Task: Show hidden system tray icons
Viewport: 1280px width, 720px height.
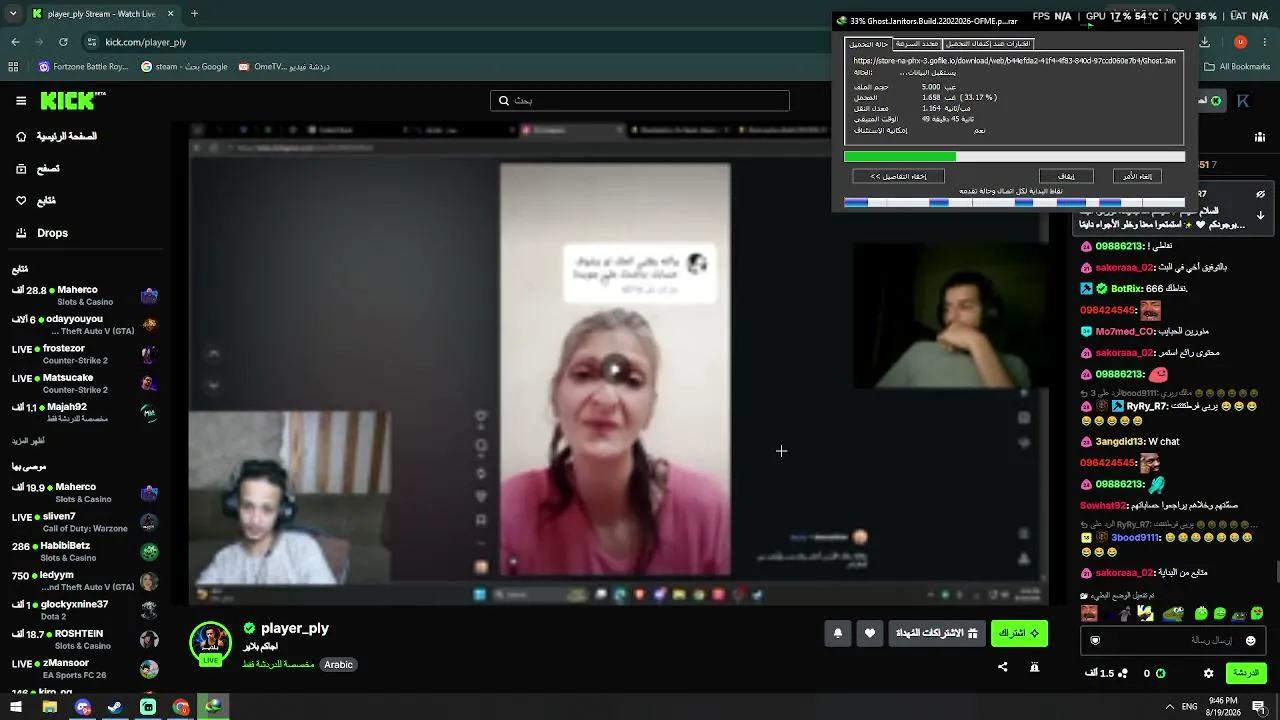Action: [1169, 707]
